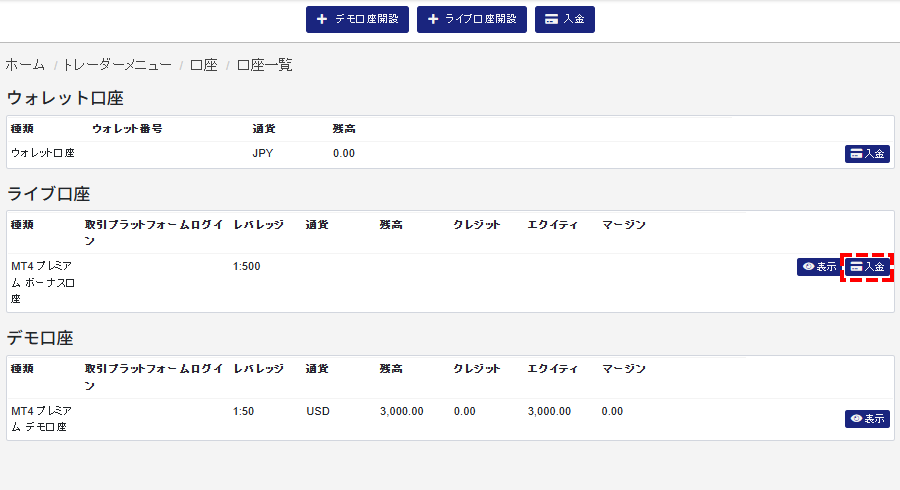
Task: Click the demo table マージン column header
Action: (623, 369)
